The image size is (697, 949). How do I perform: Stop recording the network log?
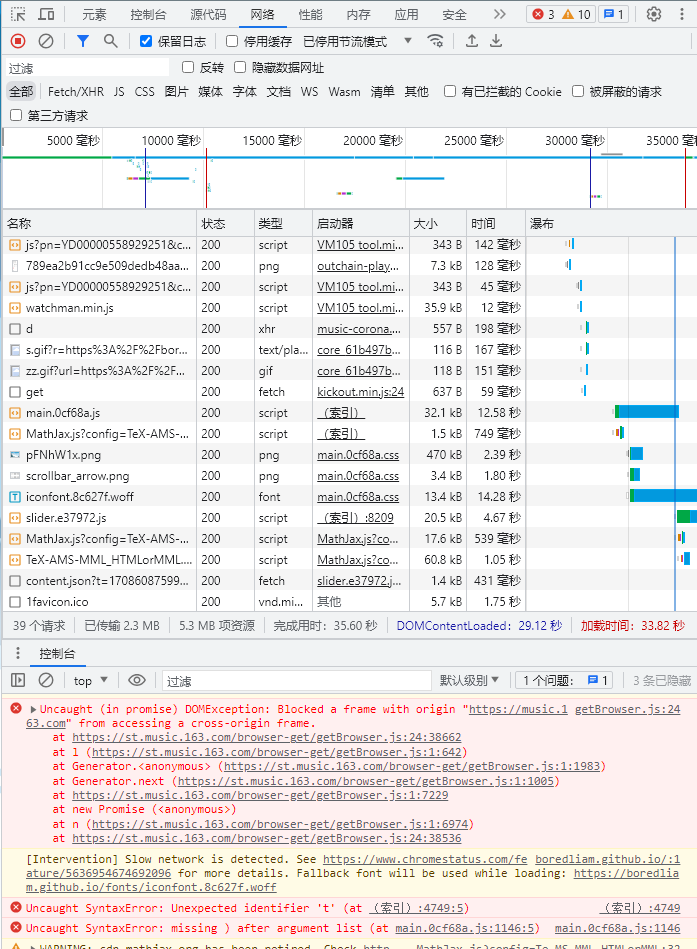click(18, 41)
